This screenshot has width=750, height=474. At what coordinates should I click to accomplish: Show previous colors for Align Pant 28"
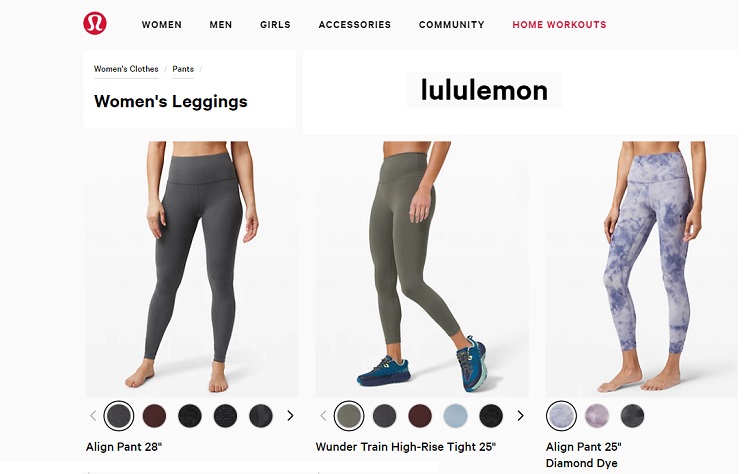tap(93, 416)
